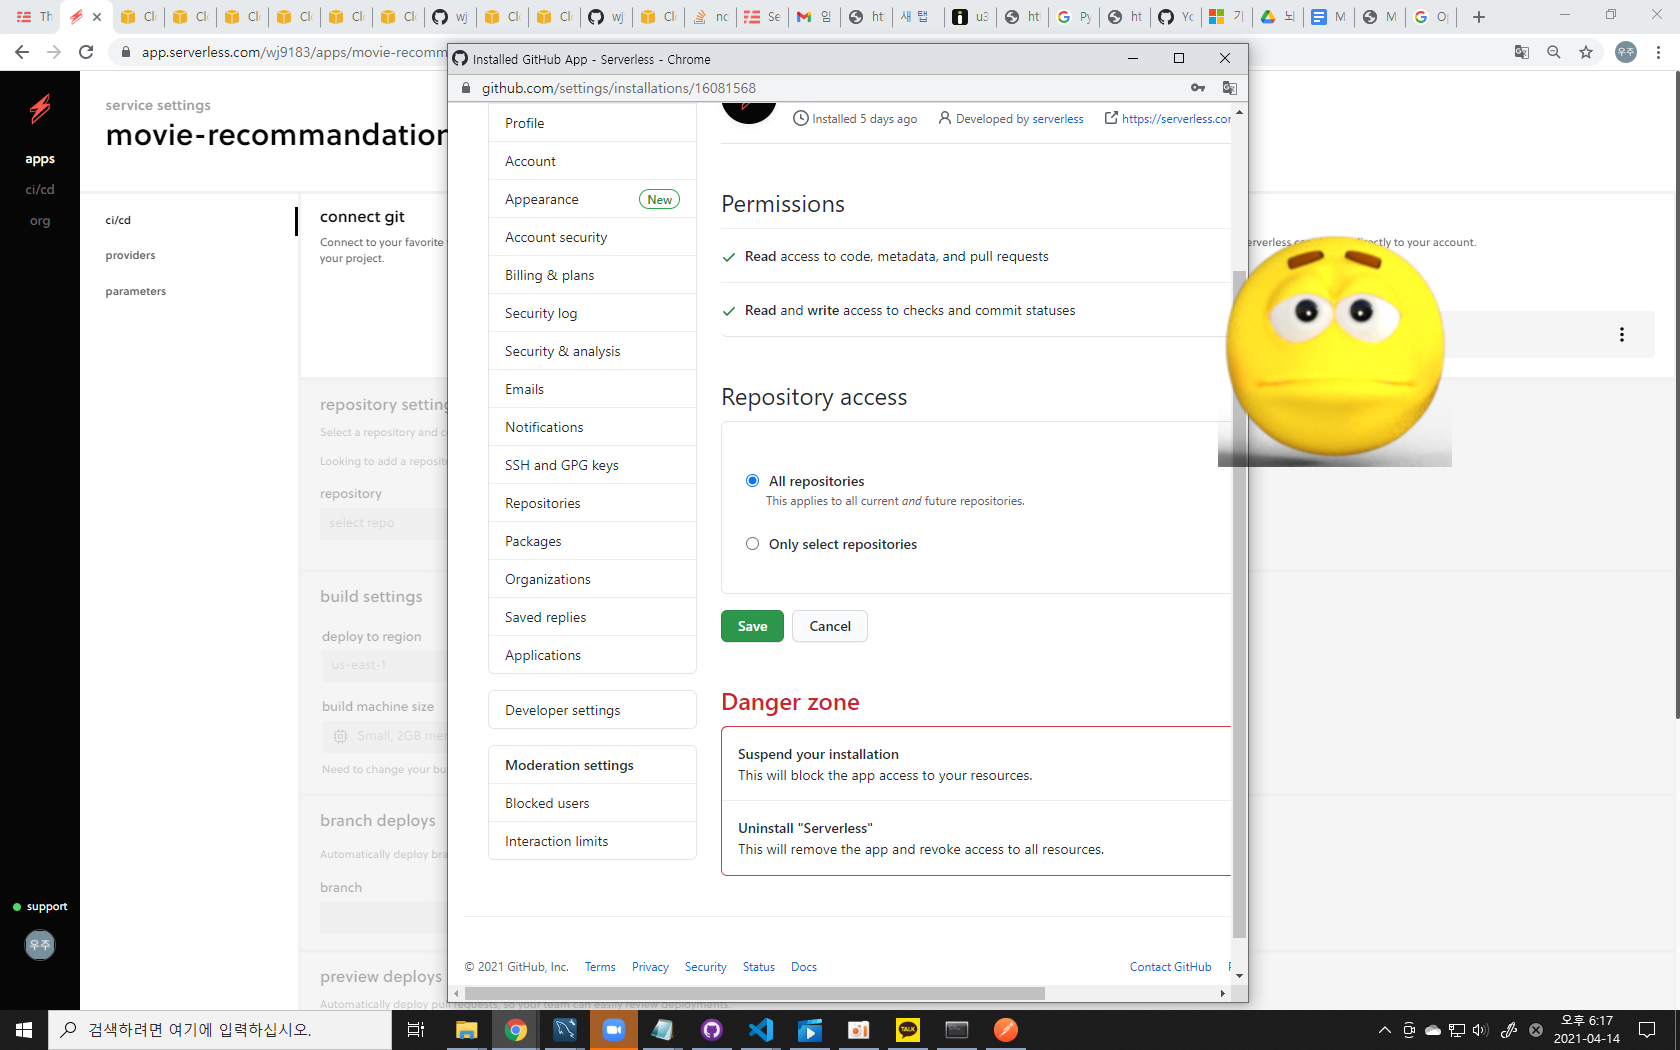Open Profile settings in GitHub sidebar

click(x=592, y=123)
